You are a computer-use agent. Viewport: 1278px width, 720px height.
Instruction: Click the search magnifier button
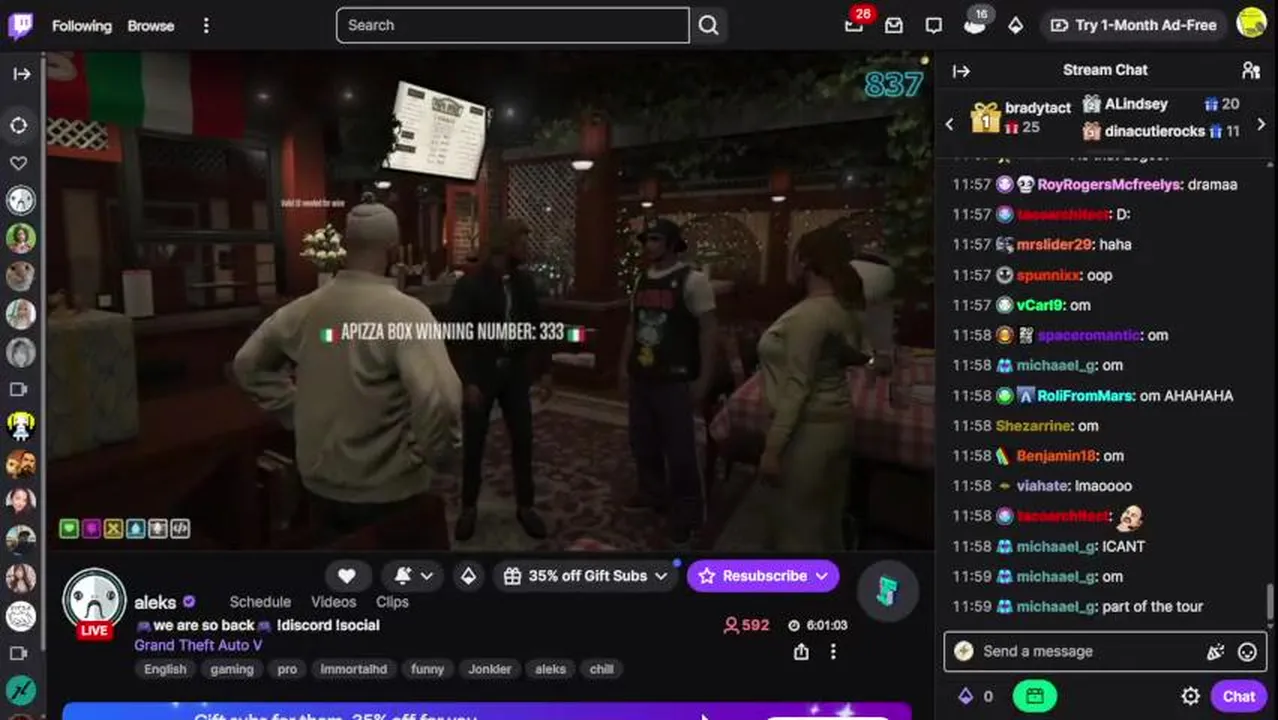[709, 26]
